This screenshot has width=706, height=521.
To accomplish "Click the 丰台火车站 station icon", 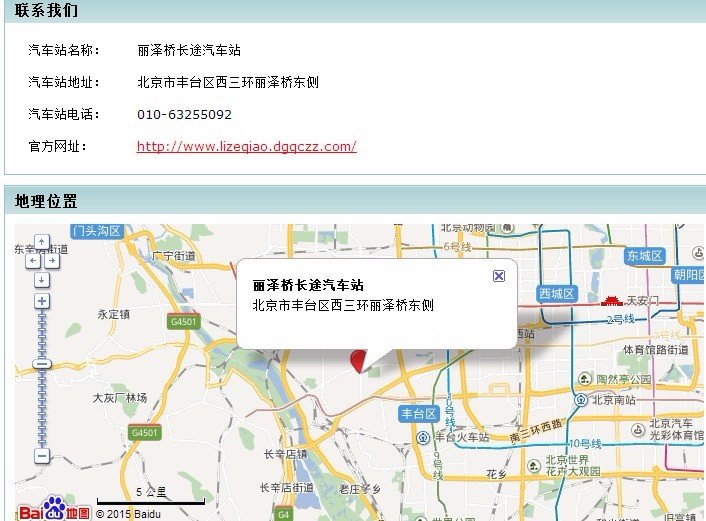I will [x=424, y=438].
